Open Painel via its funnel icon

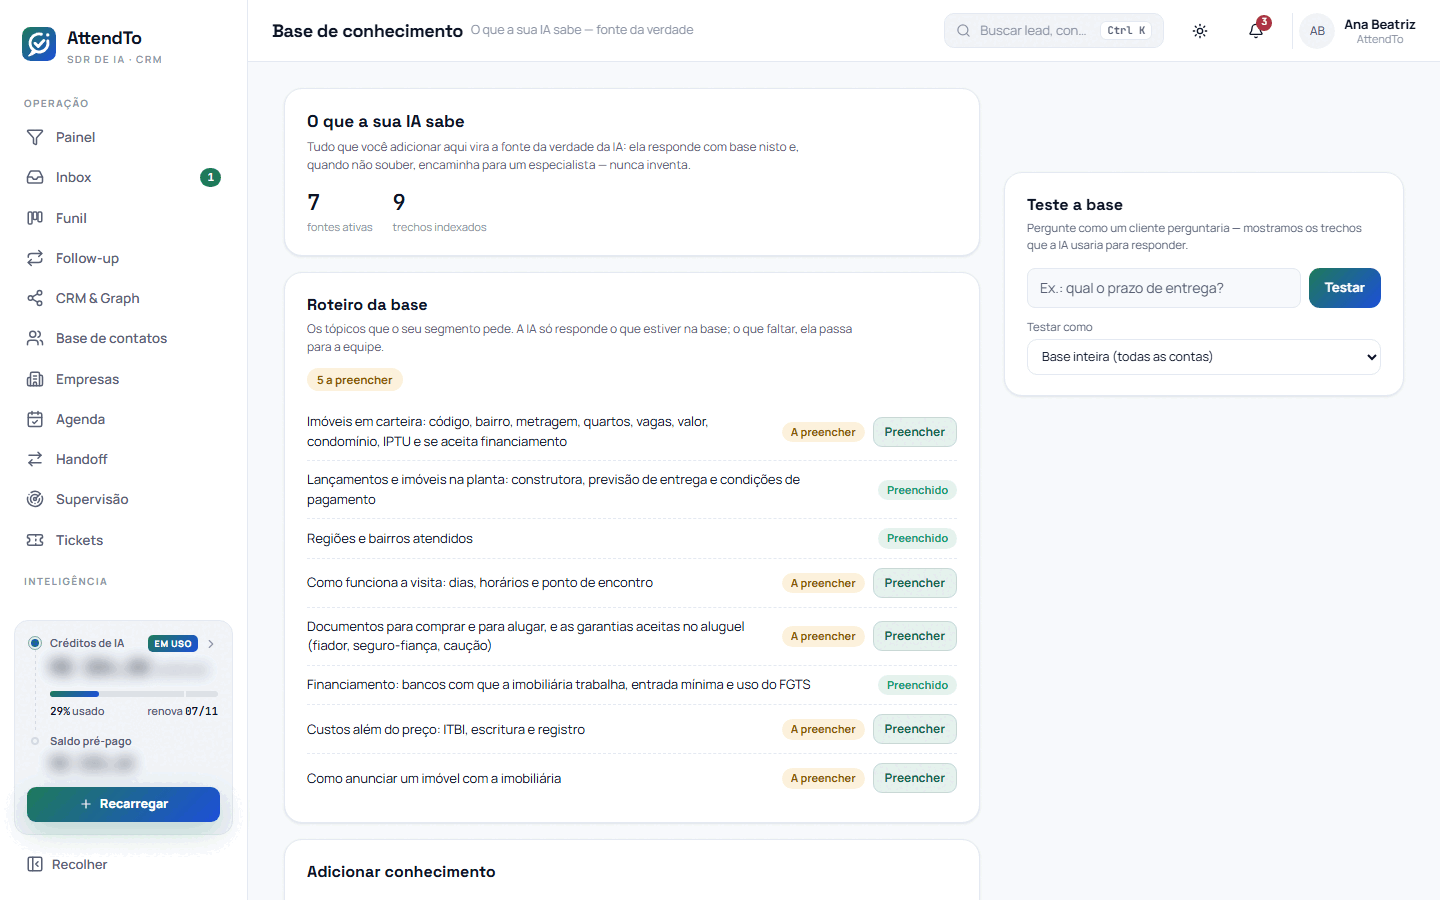[35, 137]
